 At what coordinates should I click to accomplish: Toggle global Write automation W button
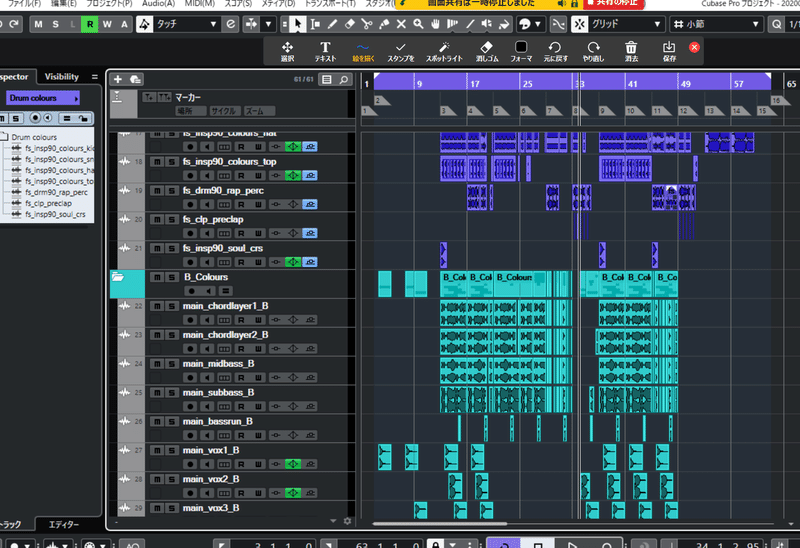click(x=107, y=24)
